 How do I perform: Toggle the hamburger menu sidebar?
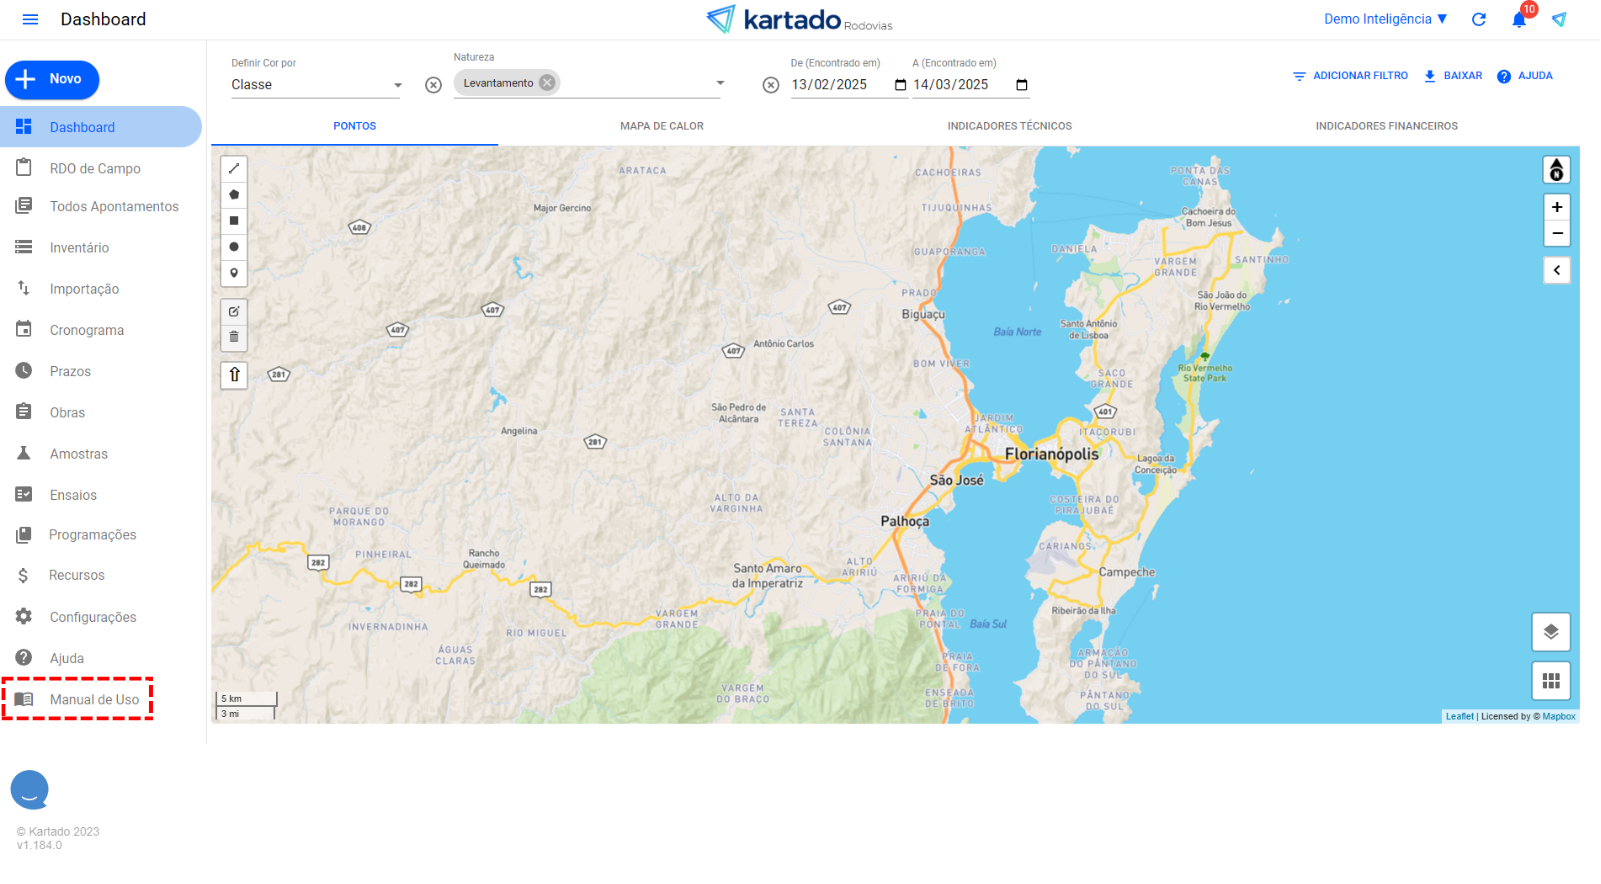[30, 20]
